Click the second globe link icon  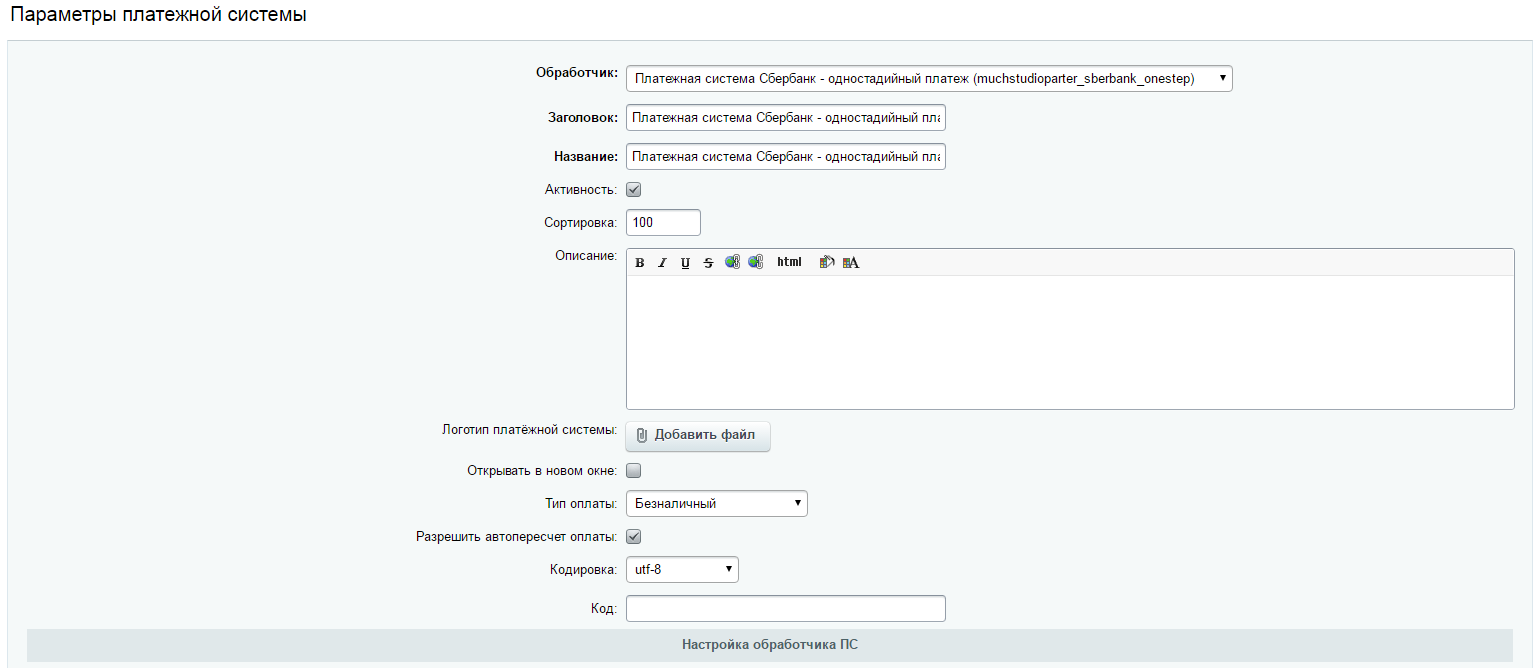click(x=756, y=262)
